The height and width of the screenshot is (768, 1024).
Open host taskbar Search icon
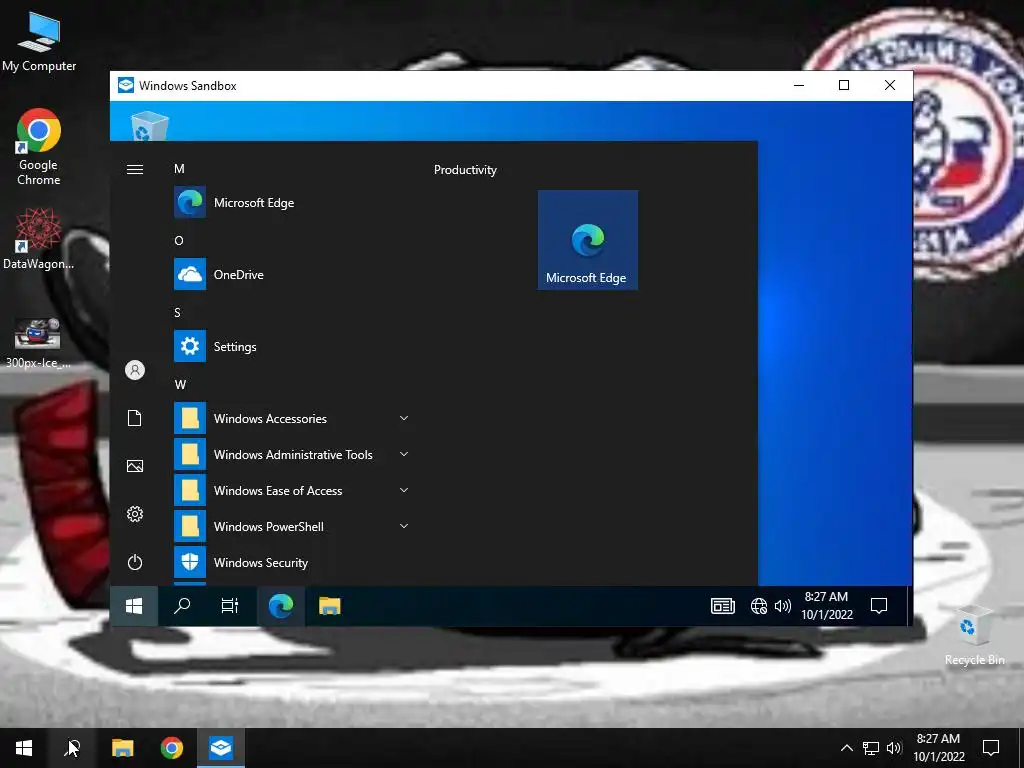72,748
